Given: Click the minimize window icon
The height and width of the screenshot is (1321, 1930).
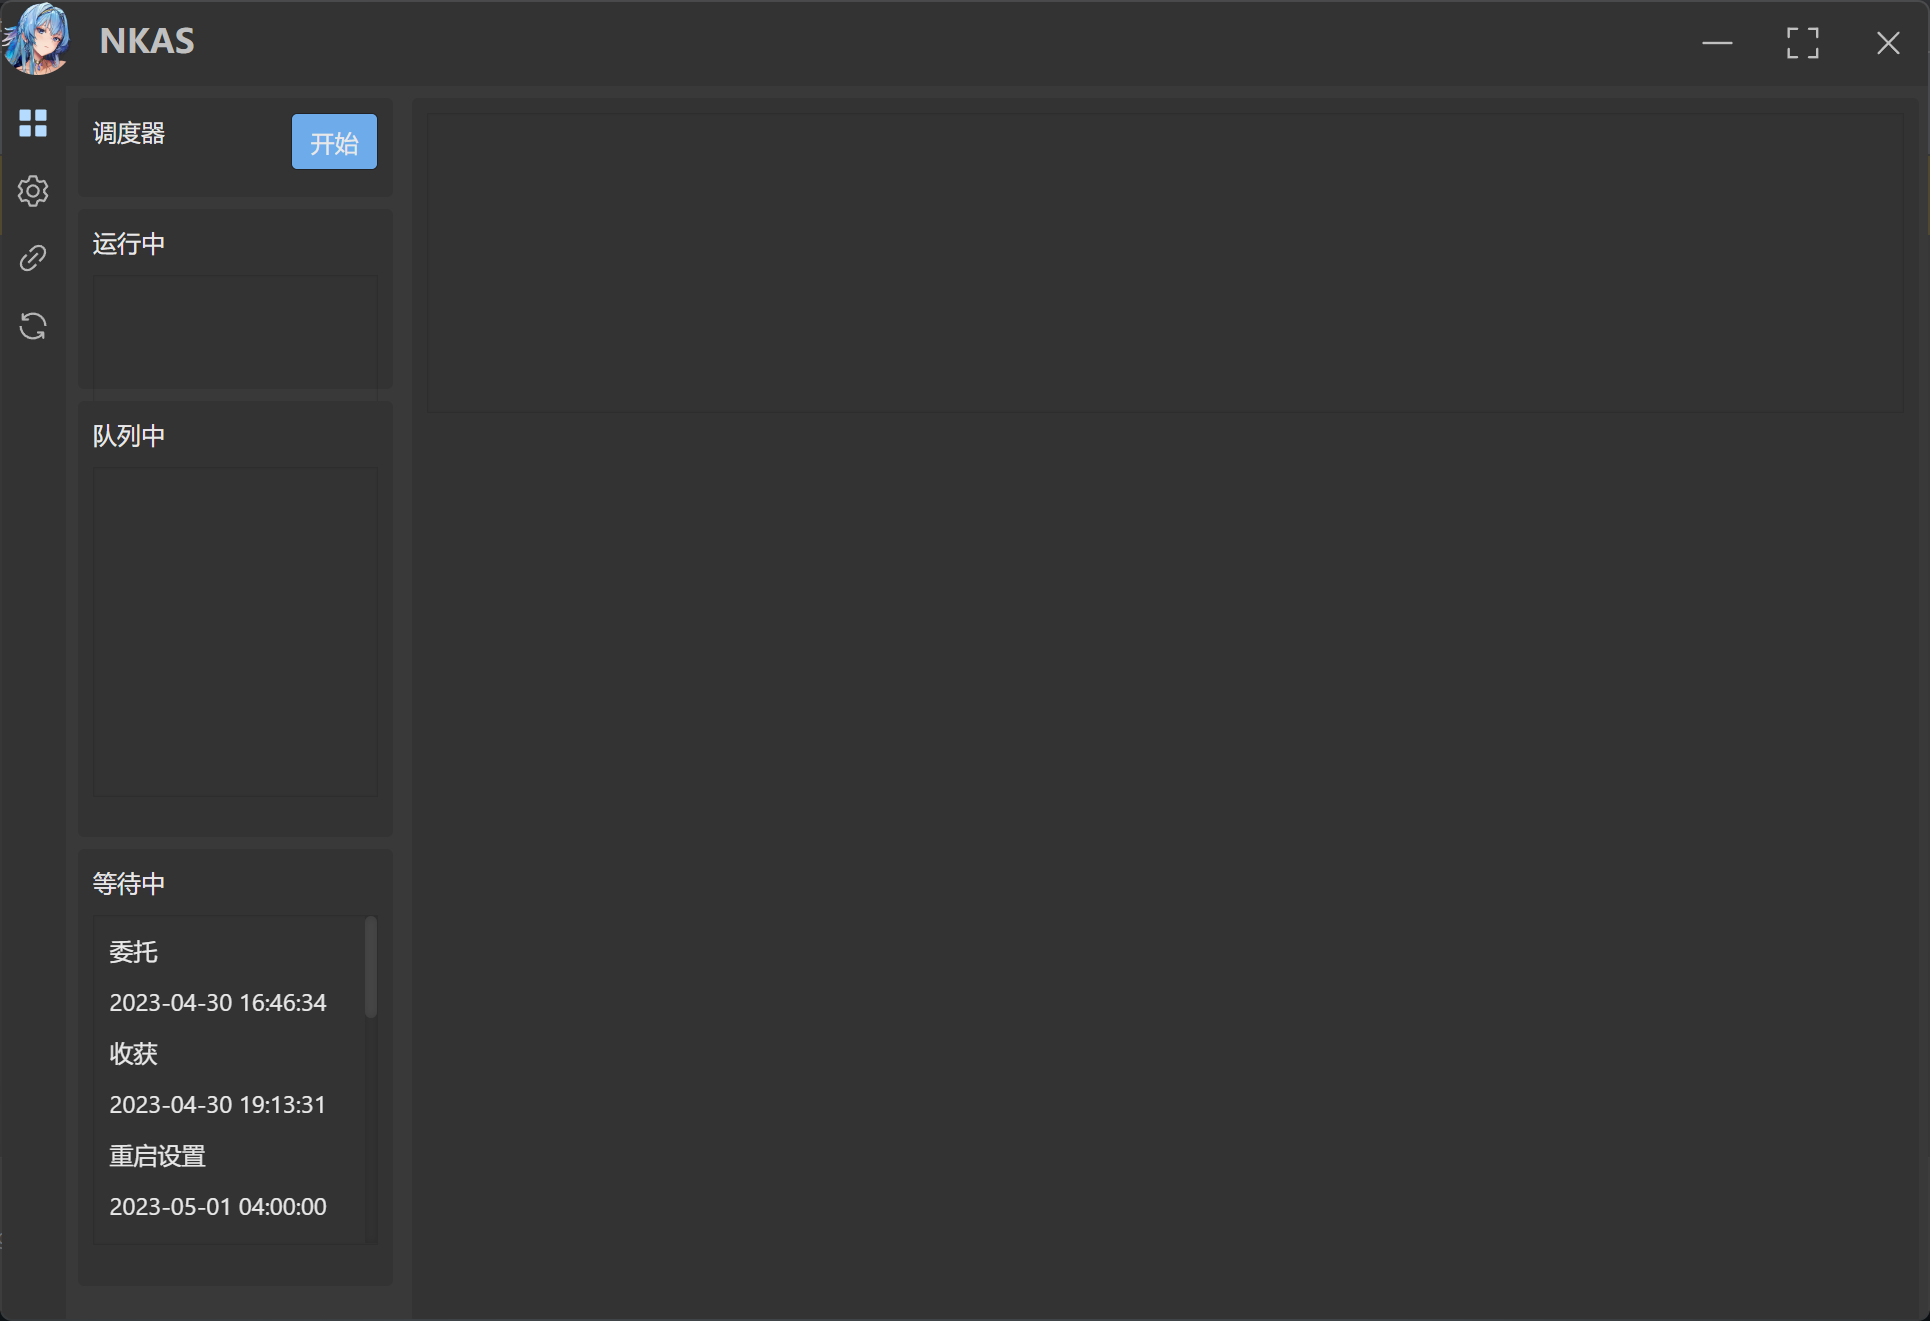Looking at the screenshot, I should pos(1717,42).
